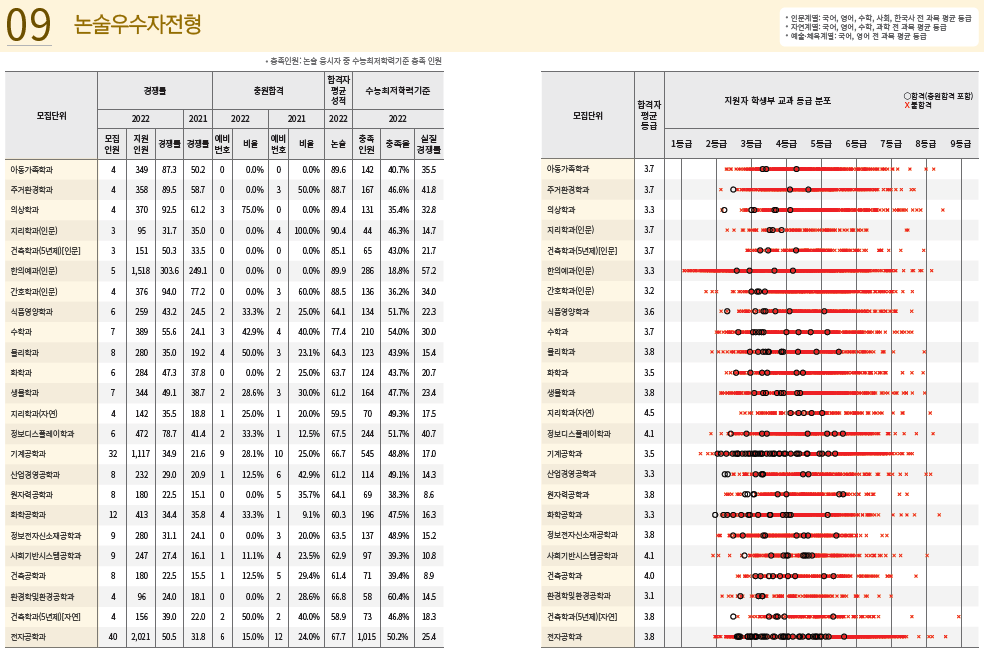Click the 5등급 axis label
This screenshot has width=984, height=651.
(820, 144)
